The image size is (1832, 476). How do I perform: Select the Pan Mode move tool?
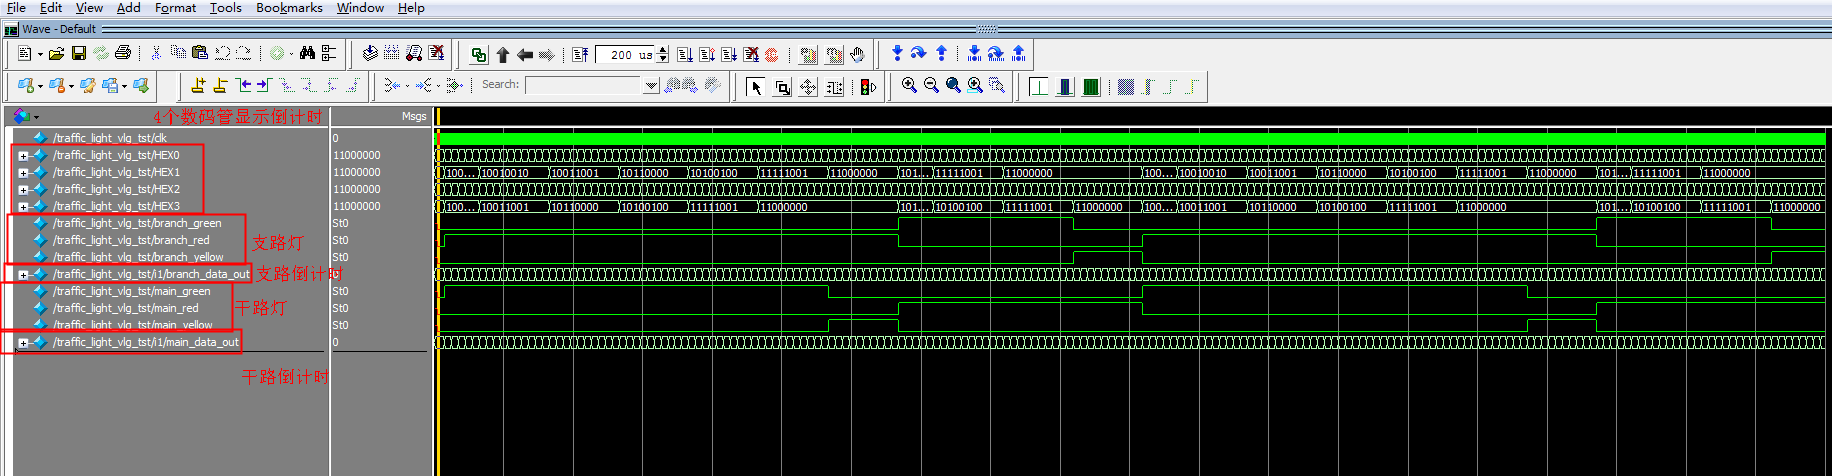pyautogui.click(x=808, y=87)
